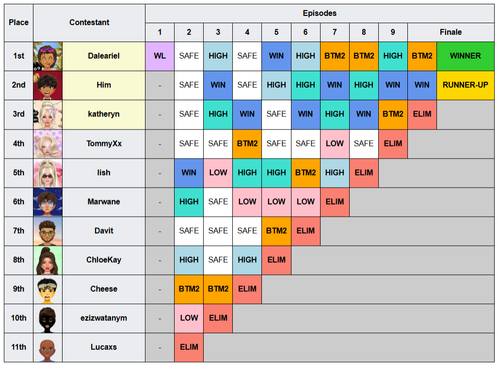Click Daleariel's avatar with pink sunglasses
The image size is (500, 367).
coord(48,56)
